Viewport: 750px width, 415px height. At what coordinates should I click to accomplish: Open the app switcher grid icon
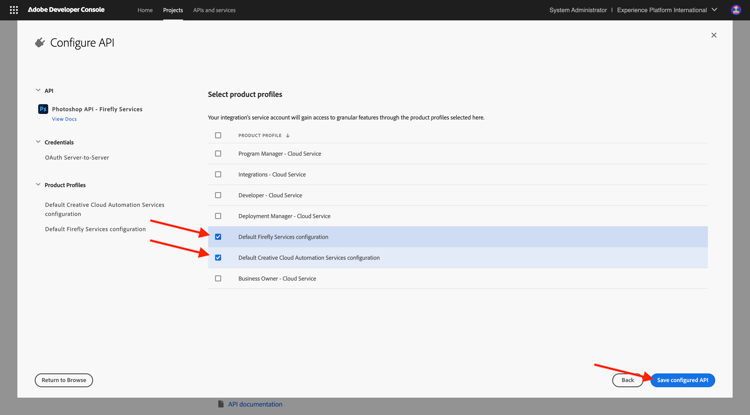pyautogui.click(x=14, y=10)
